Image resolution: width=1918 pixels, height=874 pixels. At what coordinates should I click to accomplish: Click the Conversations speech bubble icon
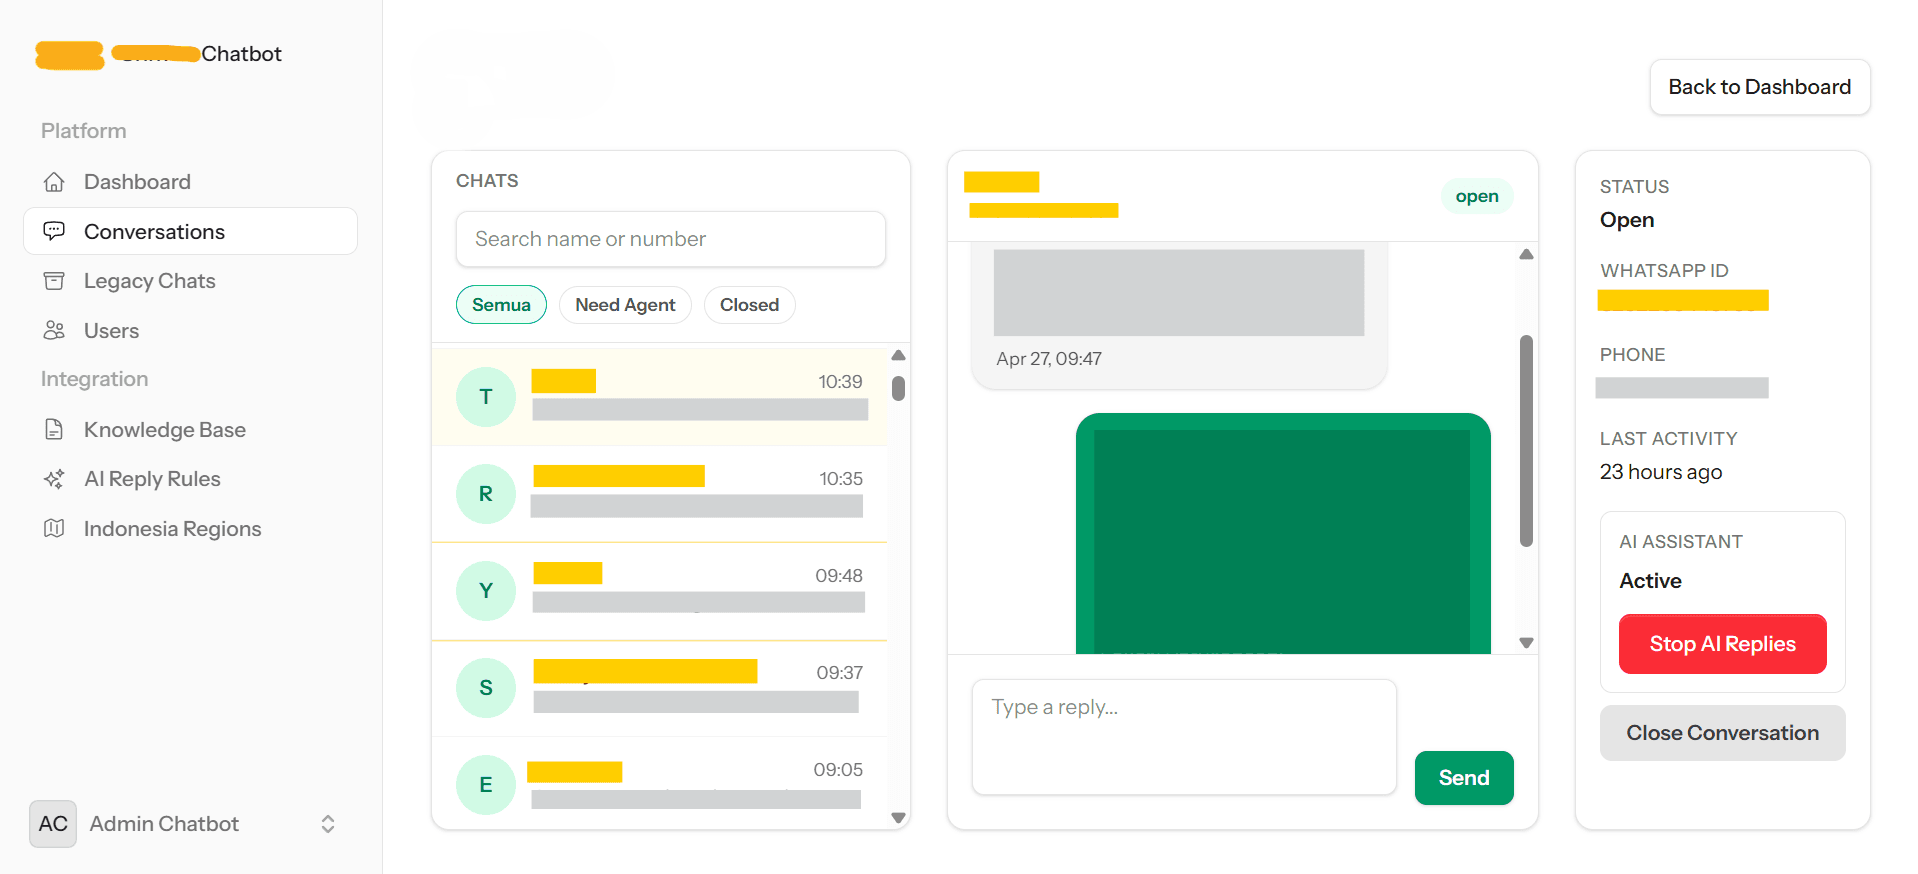point(54,231)
